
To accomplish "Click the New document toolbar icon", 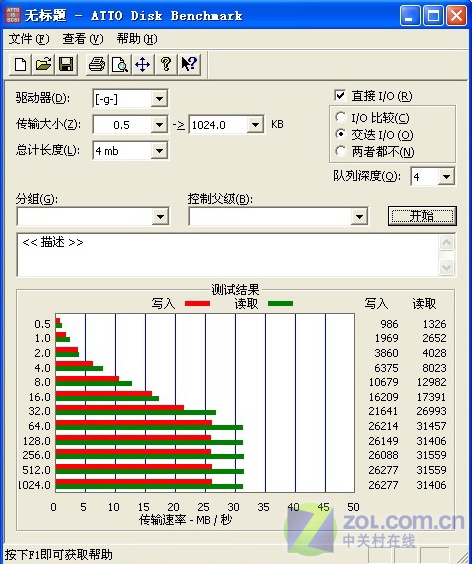I will tap(20, 65).
